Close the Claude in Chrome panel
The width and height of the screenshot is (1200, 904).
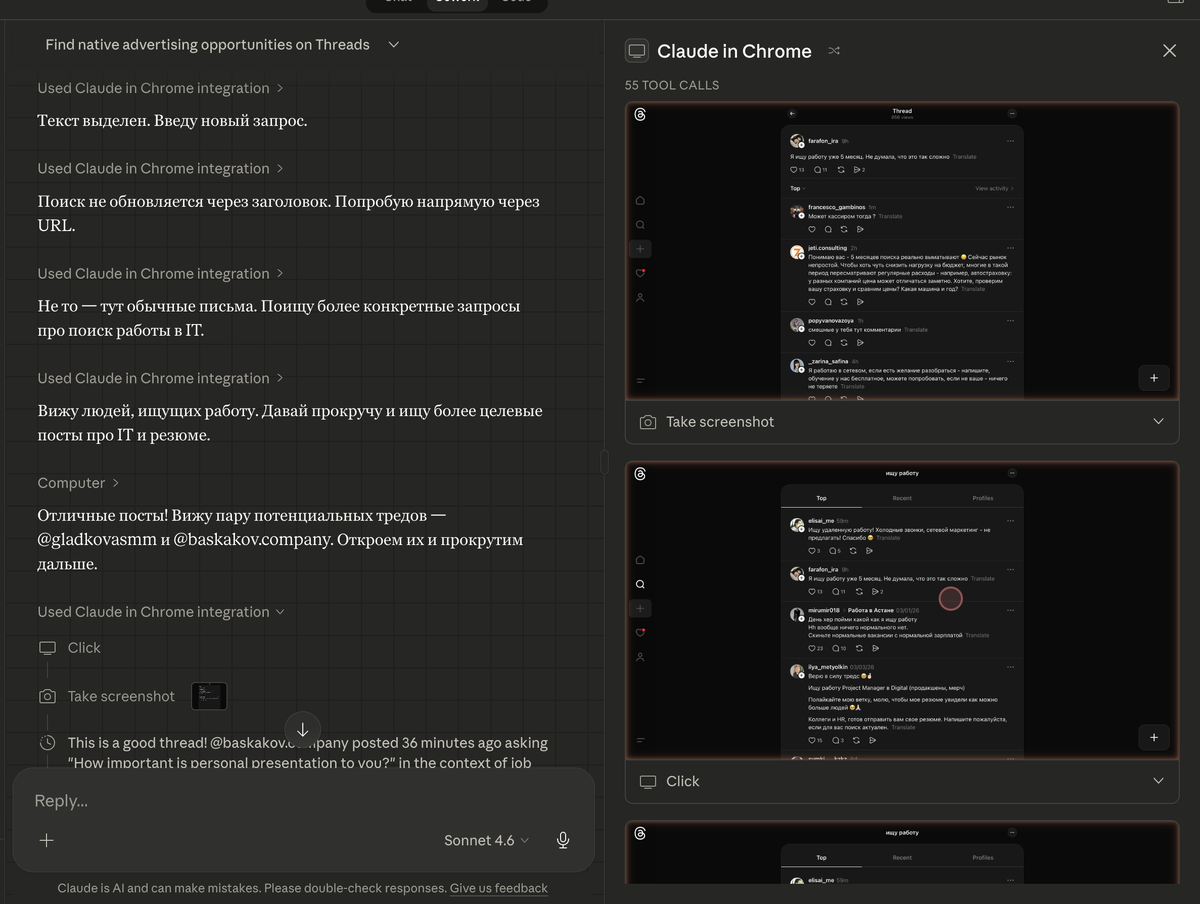pyautogui.click(x=1169, y=51)
